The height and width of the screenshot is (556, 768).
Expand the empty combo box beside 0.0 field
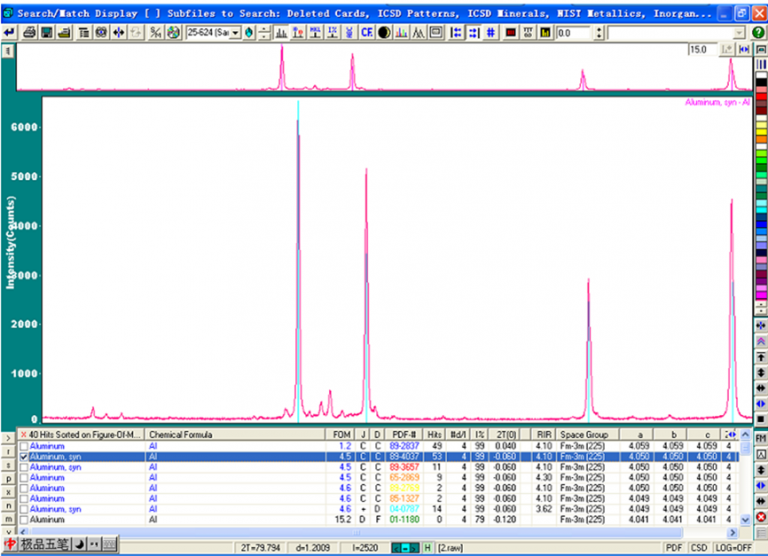click(x=740, y=33)
